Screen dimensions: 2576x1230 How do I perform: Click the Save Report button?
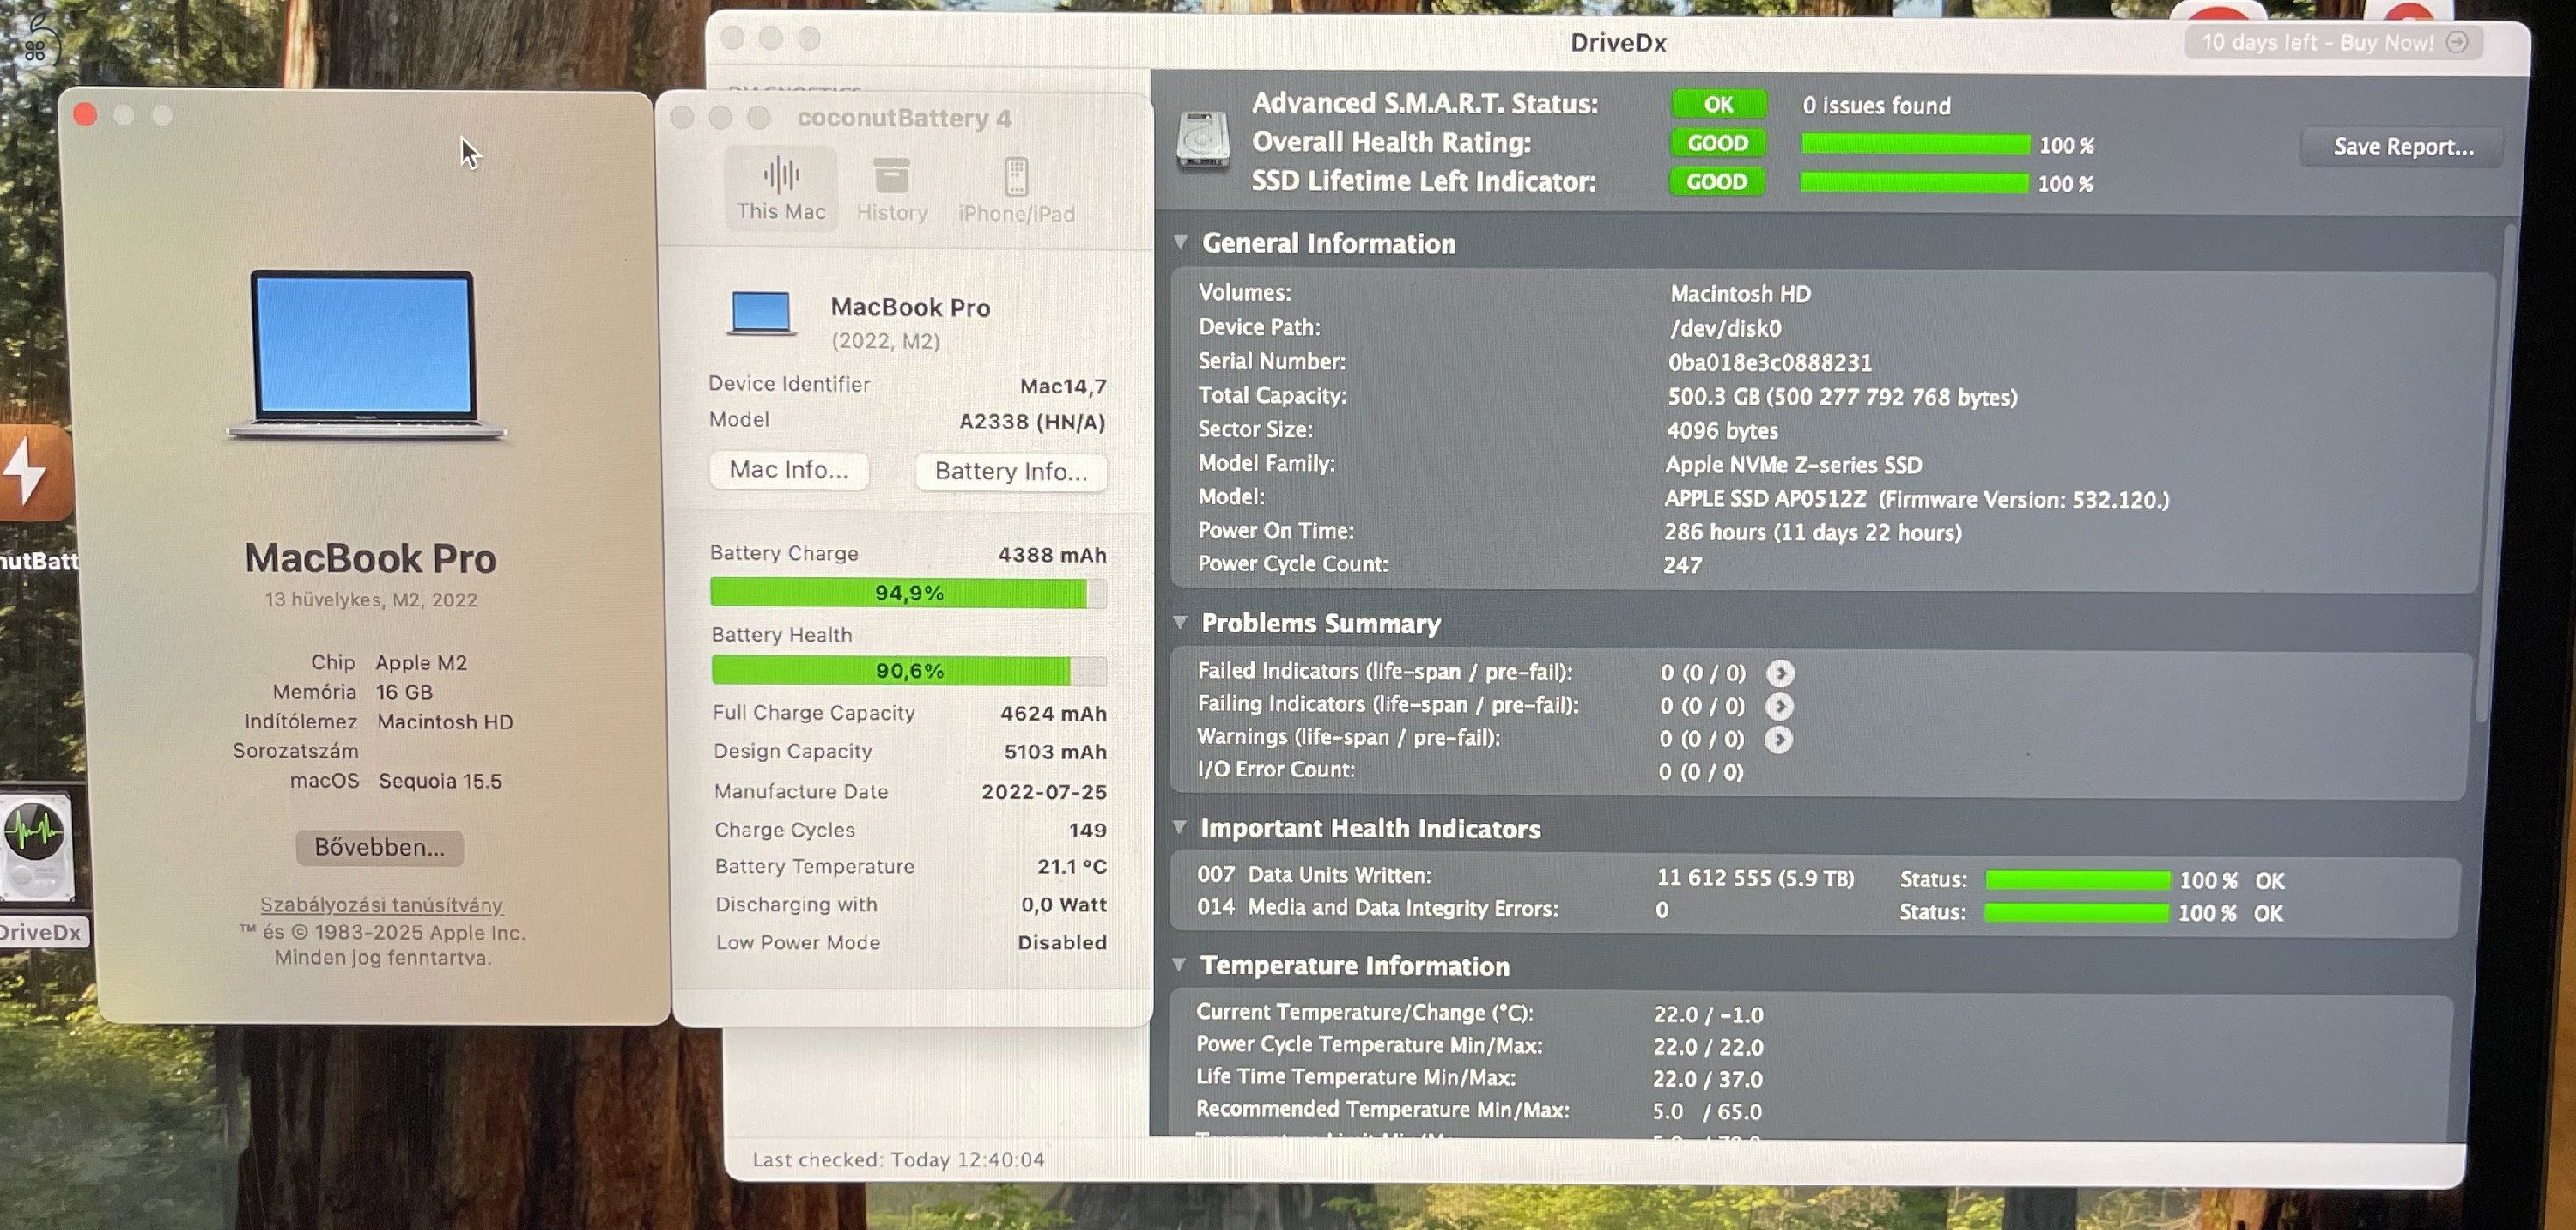[2402, 147]
